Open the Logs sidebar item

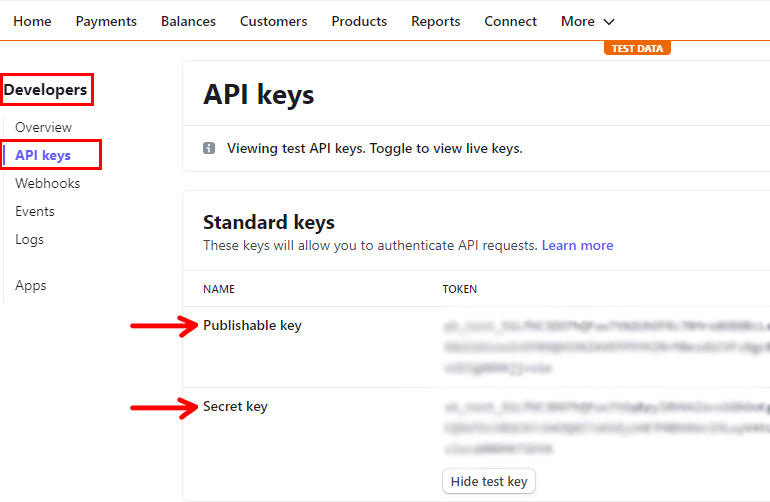click(x=29, y=239)
